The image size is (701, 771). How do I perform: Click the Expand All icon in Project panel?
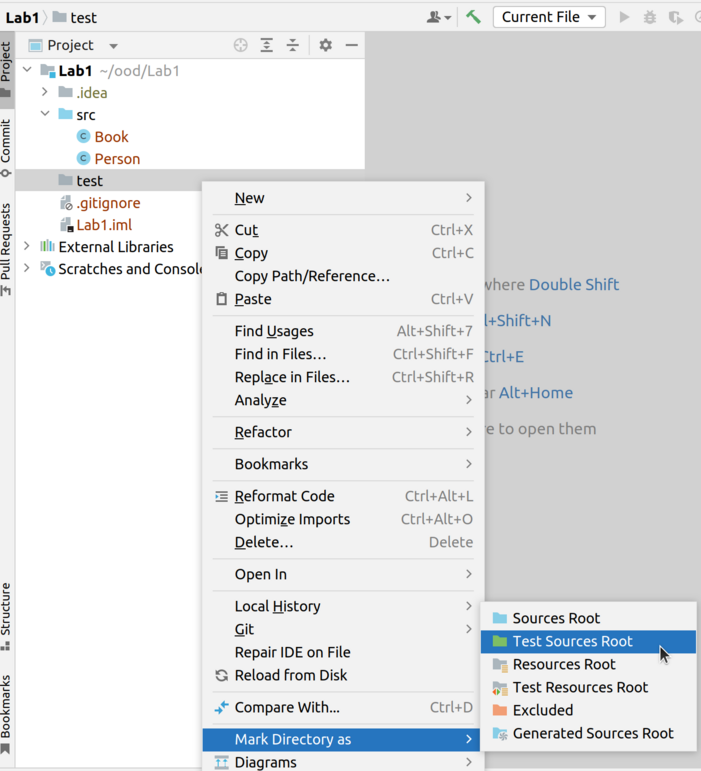(267, 45)
